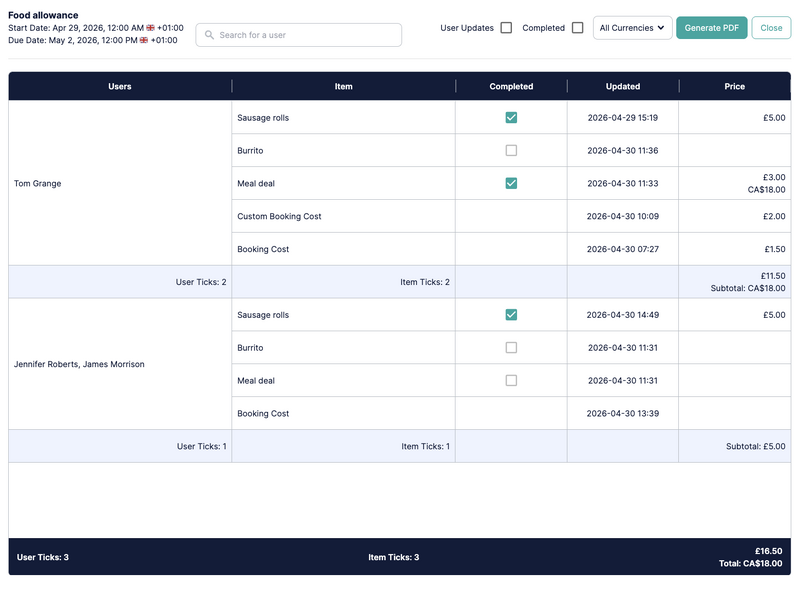
Task: Click the Completed column header
Action: [x=511, y=86]
